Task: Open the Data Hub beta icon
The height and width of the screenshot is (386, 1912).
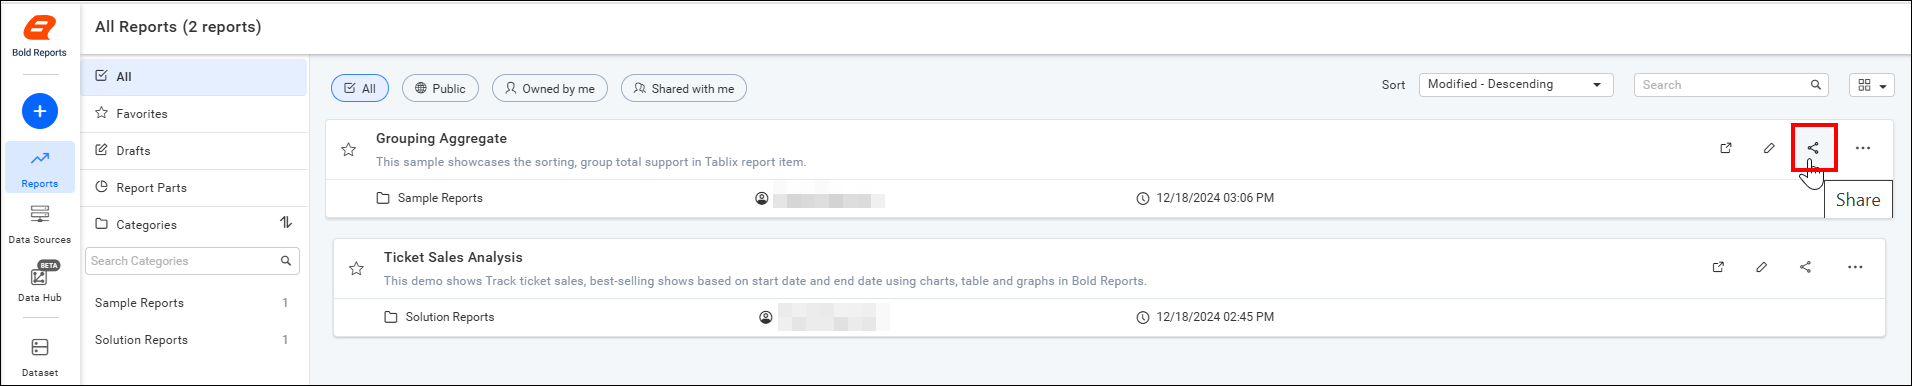Action: pyautogui.click(x=40, y=282)
